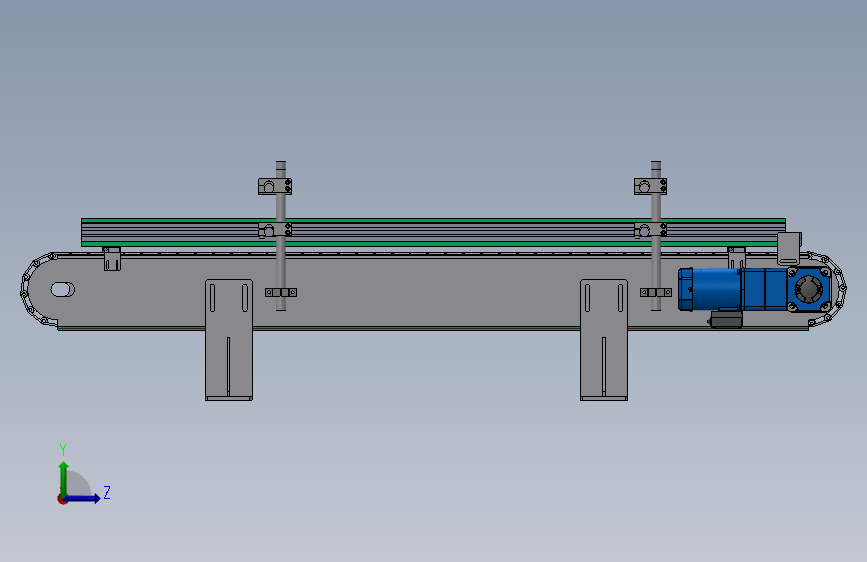Select the right support leg bracket
867x562 pixels.
coord(604,340)
